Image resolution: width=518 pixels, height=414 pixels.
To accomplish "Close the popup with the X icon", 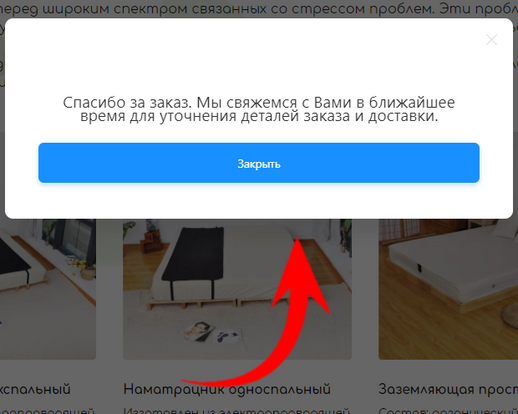I will click(491, 40).
